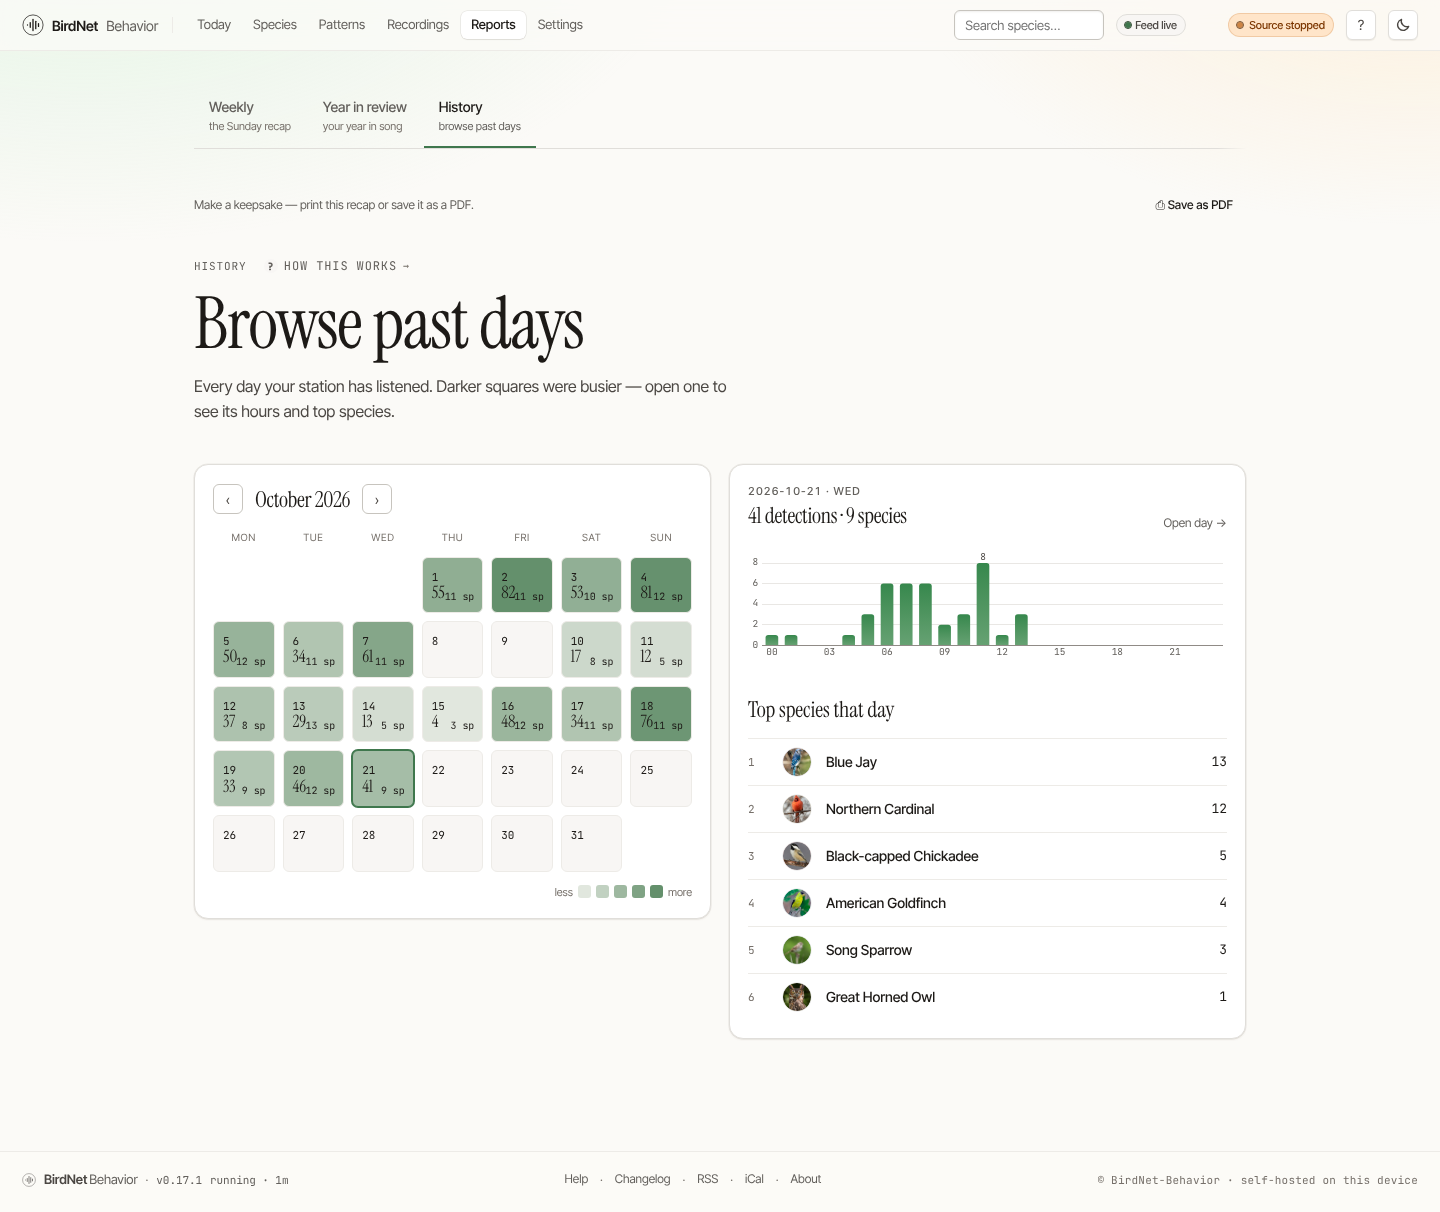Image resolution: width=1440 pixels, height=1212 pixels.
Task: Click the BirdNet Behavior waveform logo icon
Action: click(33, 25)
